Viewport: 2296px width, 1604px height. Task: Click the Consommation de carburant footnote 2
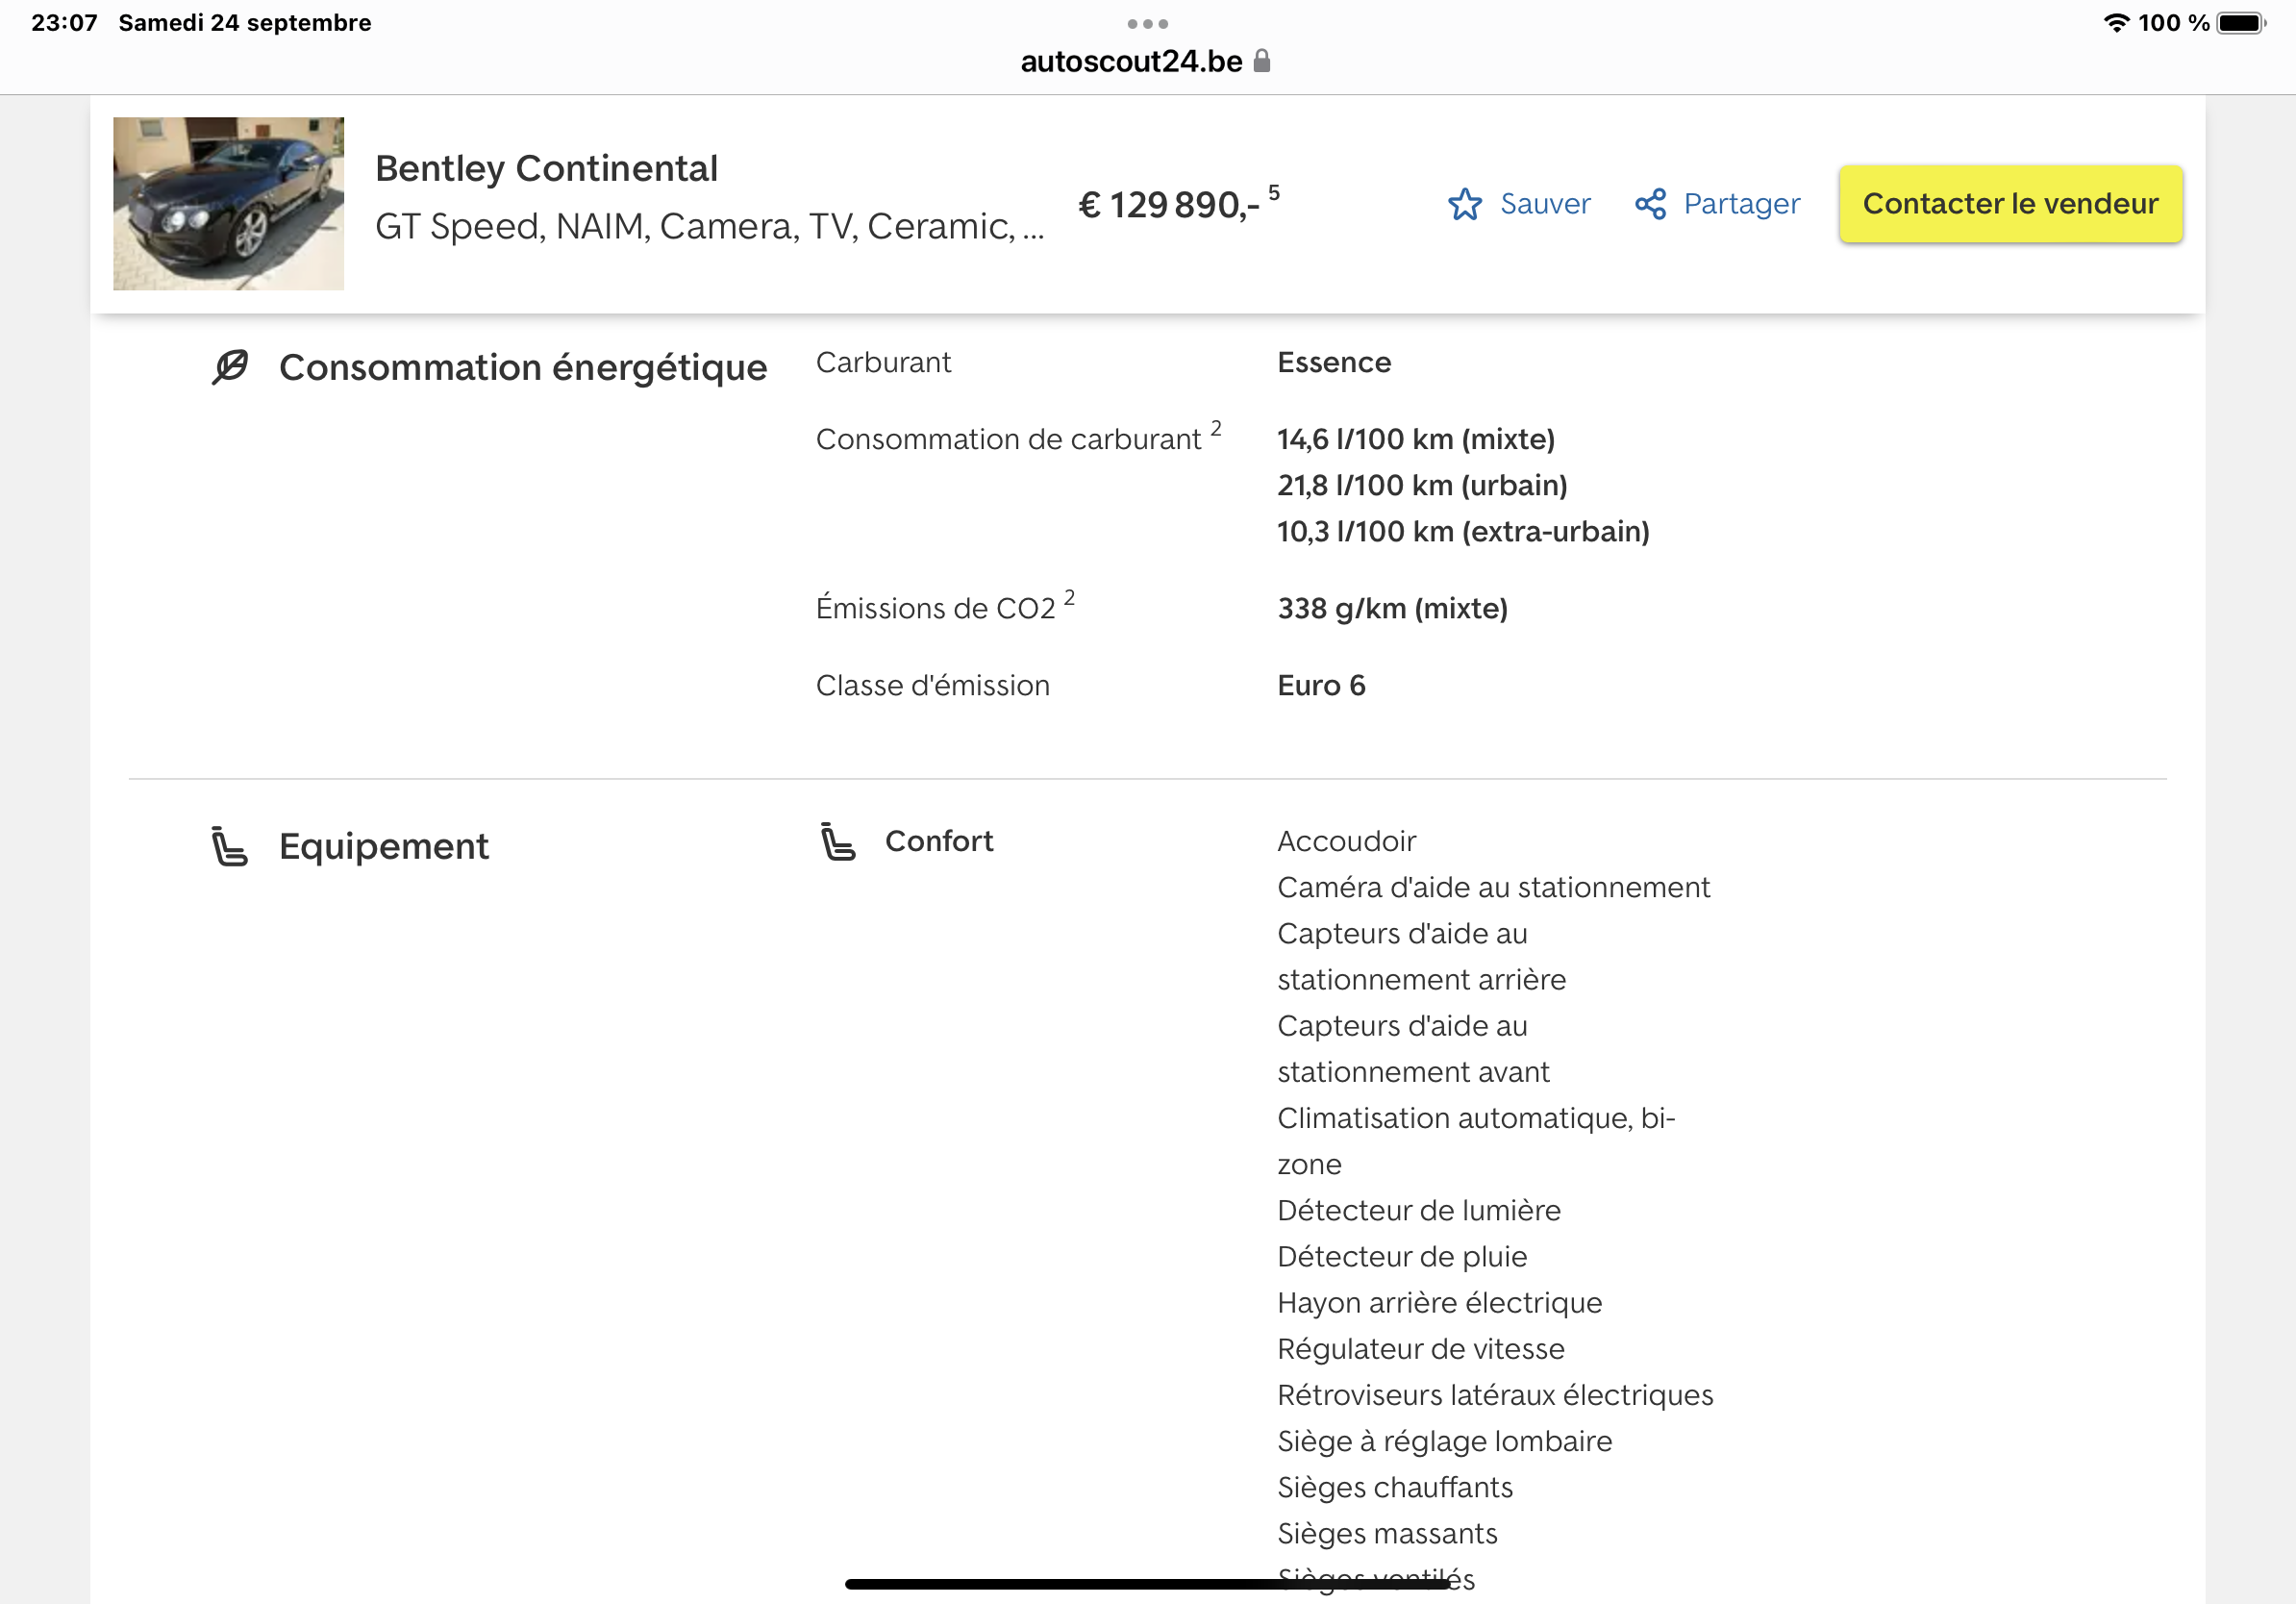1215,428
